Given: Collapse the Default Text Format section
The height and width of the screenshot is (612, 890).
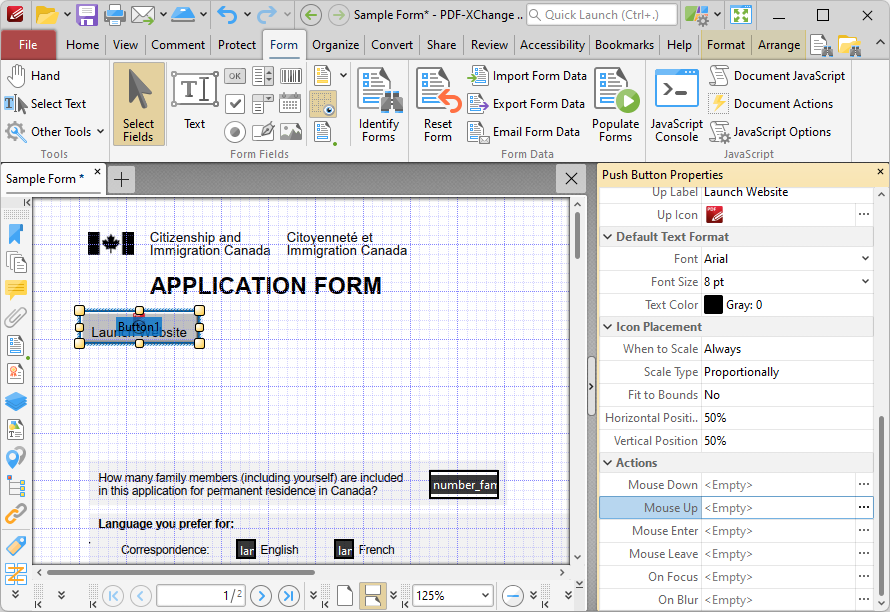Looking at the screenshot, I should coord(608,237).
